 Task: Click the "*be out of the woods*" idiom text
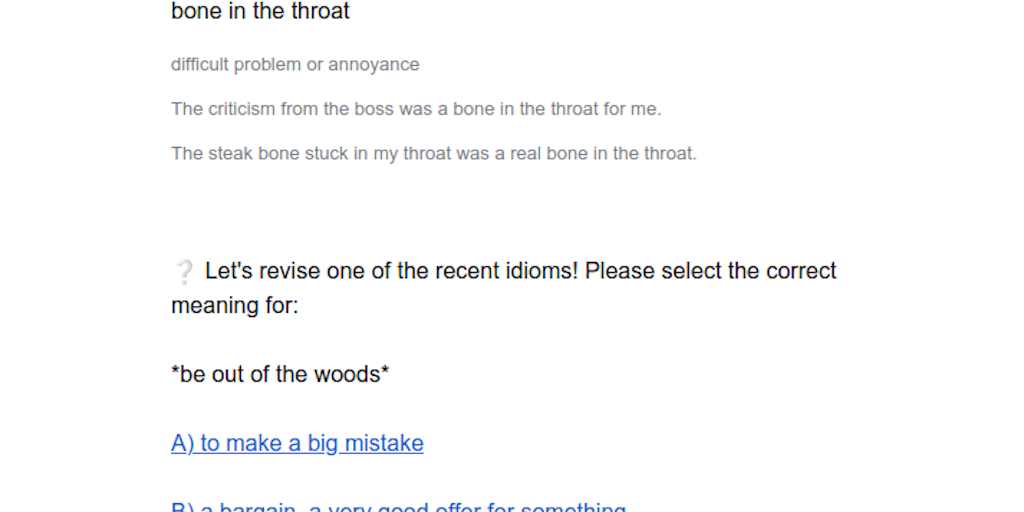tap(280, 374)
